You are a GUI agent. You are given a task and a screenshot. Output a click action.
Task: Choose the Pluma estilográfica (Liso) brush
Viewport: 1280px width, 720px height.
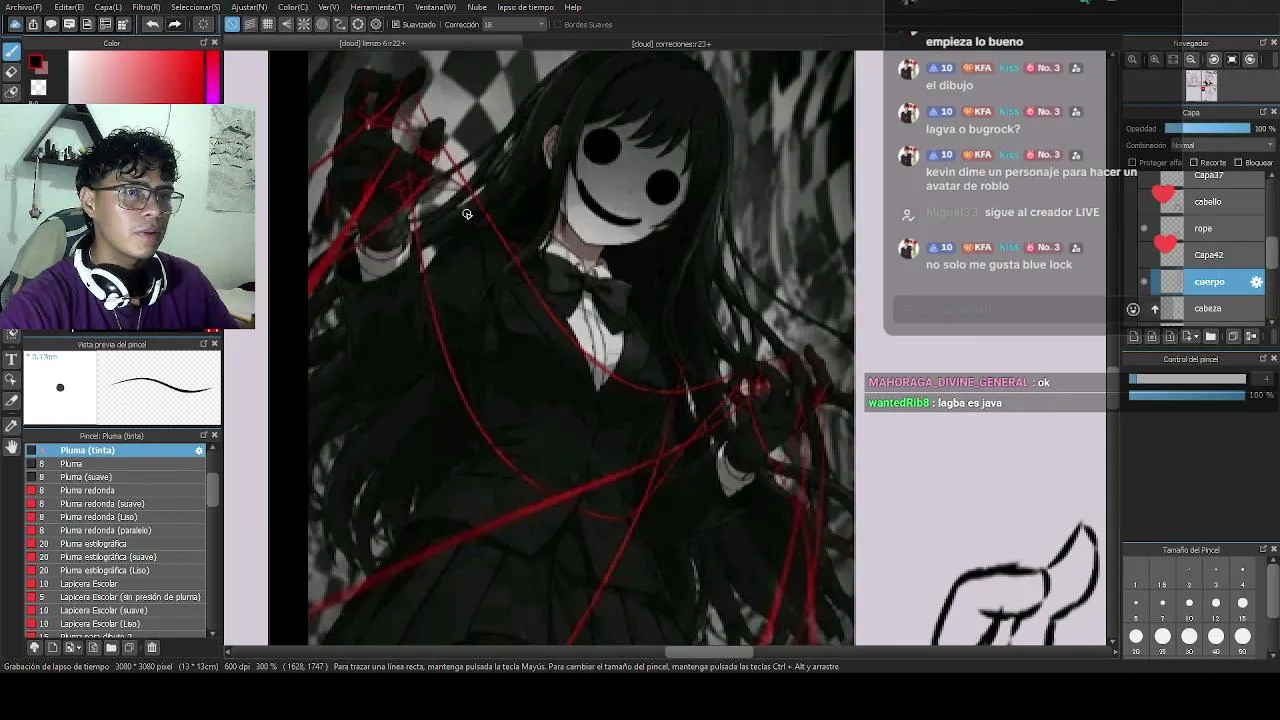coord(115,571)
